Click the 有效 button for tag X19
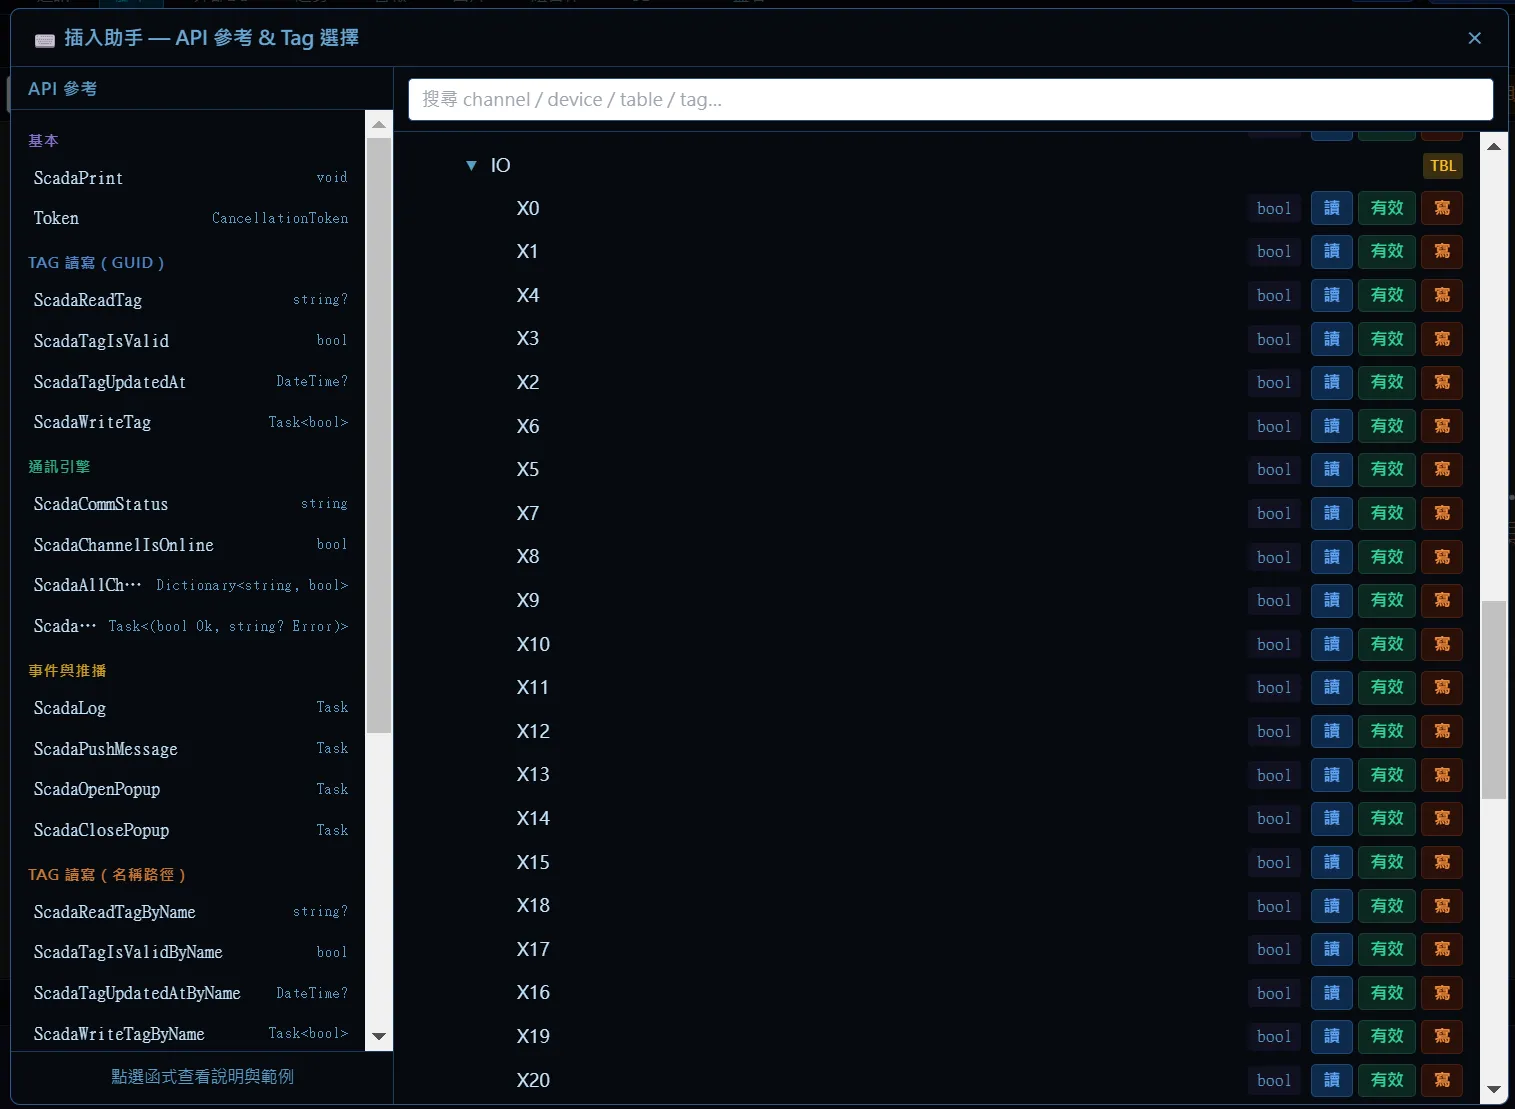 [1386, 1036]
